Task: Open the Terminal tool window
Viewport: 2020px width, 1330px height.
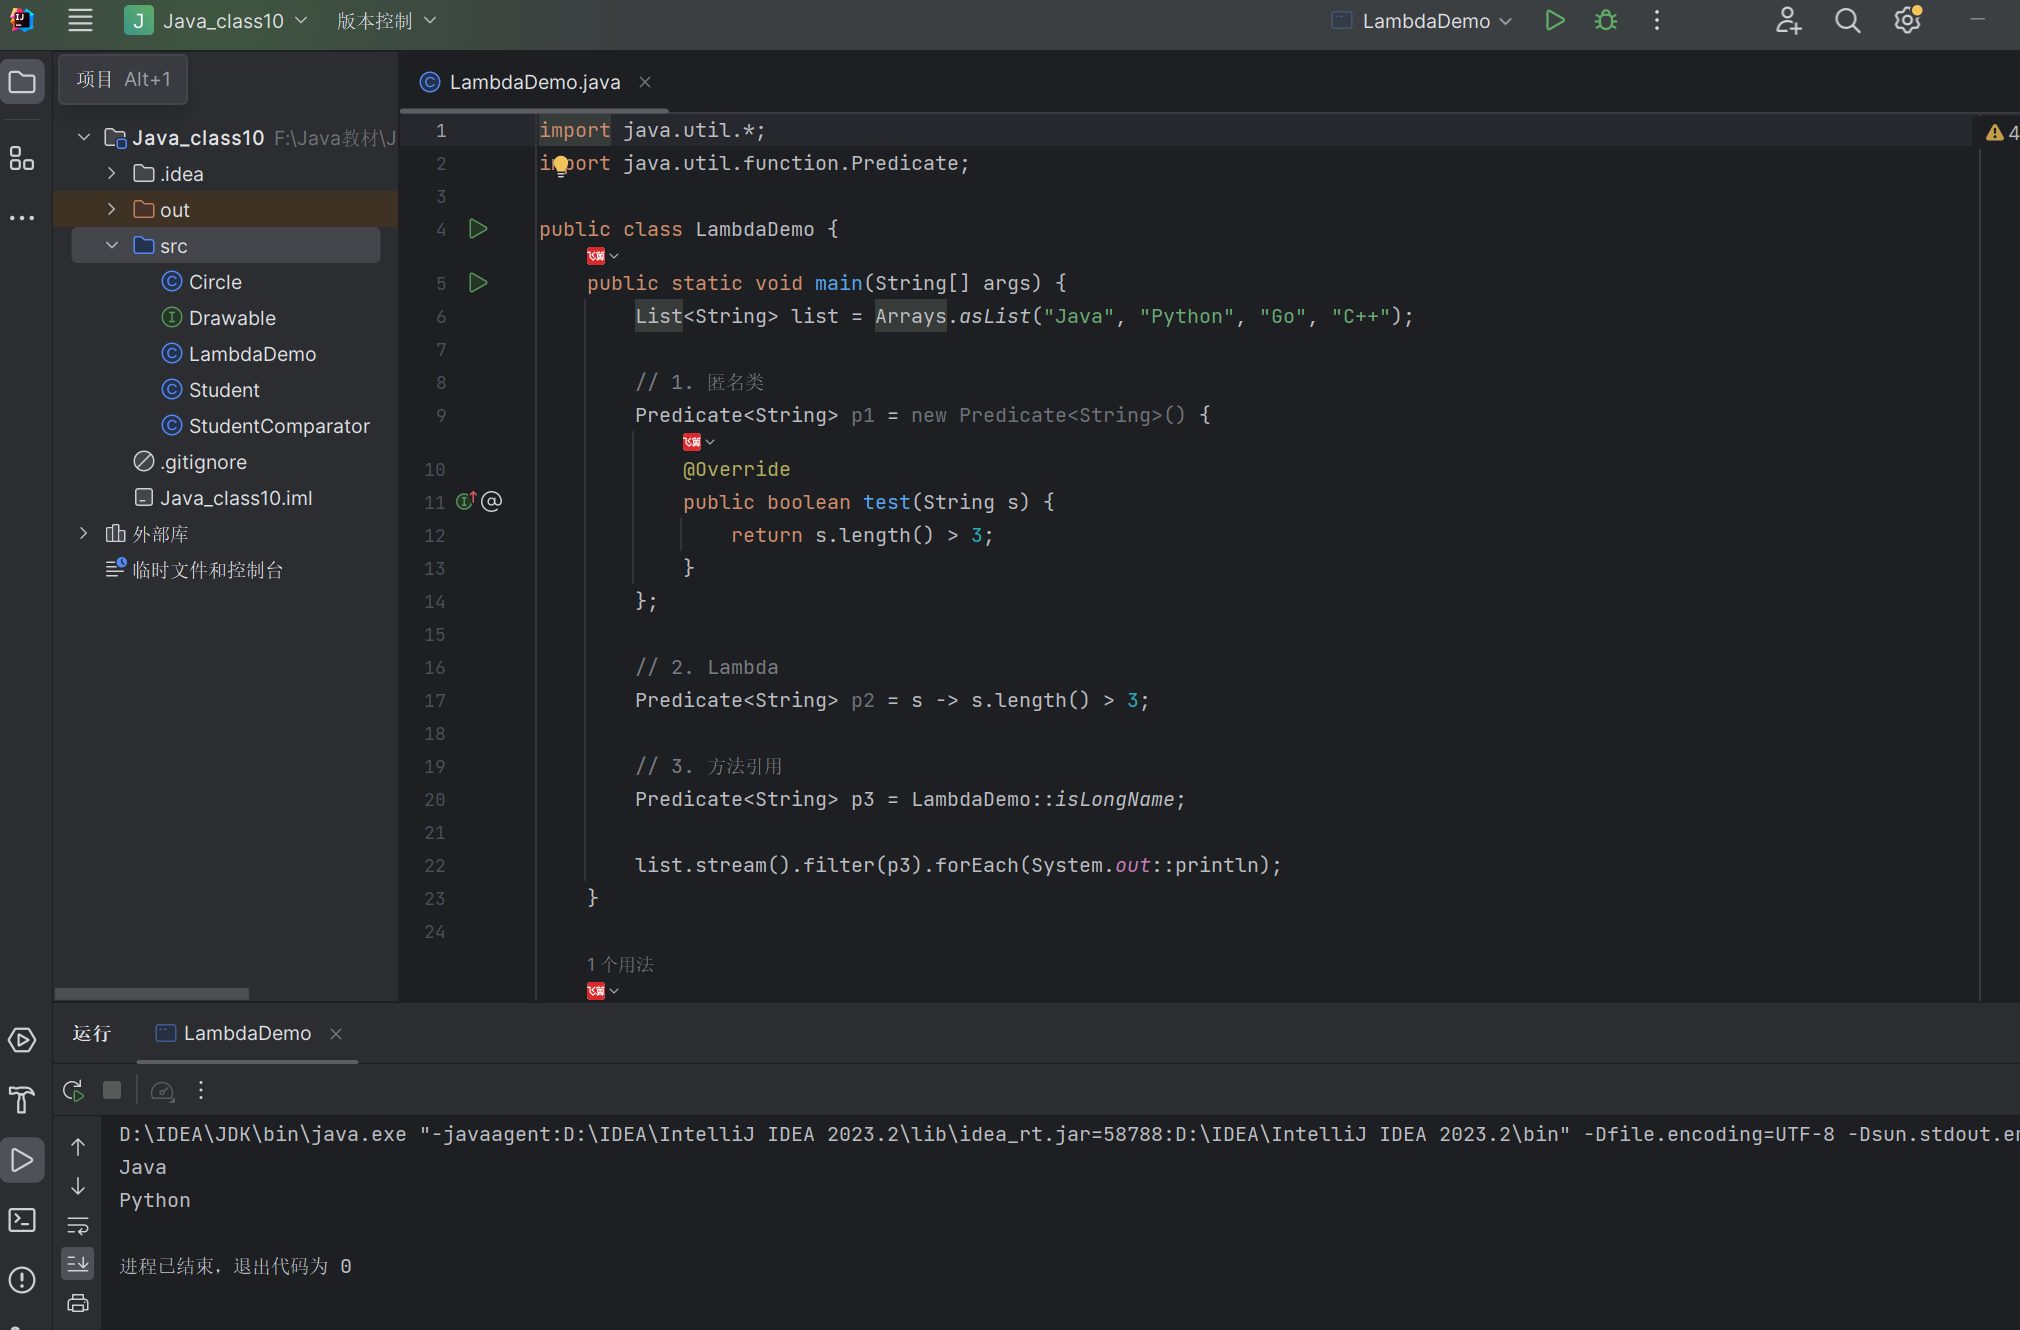Action: [22, 1220]
